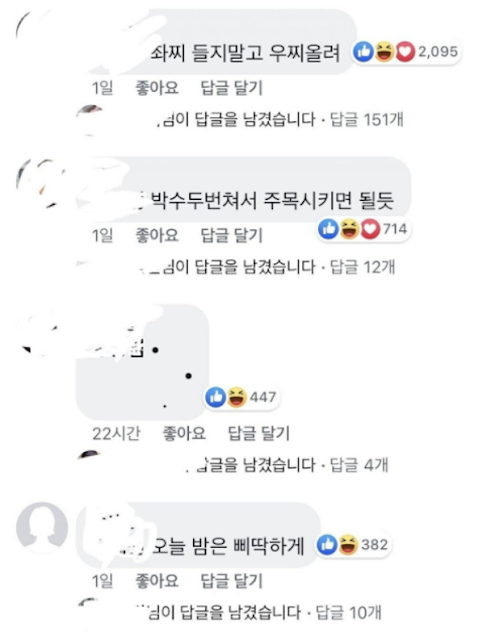Click the heart reaction icon beside 2,095

[x=404, y=52]
